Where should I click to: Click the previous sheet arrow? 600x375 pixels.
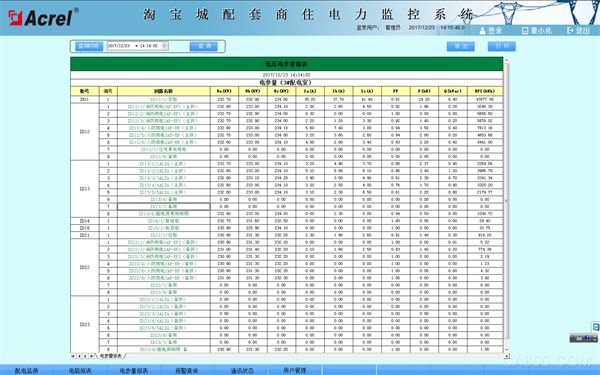[79, 356]
